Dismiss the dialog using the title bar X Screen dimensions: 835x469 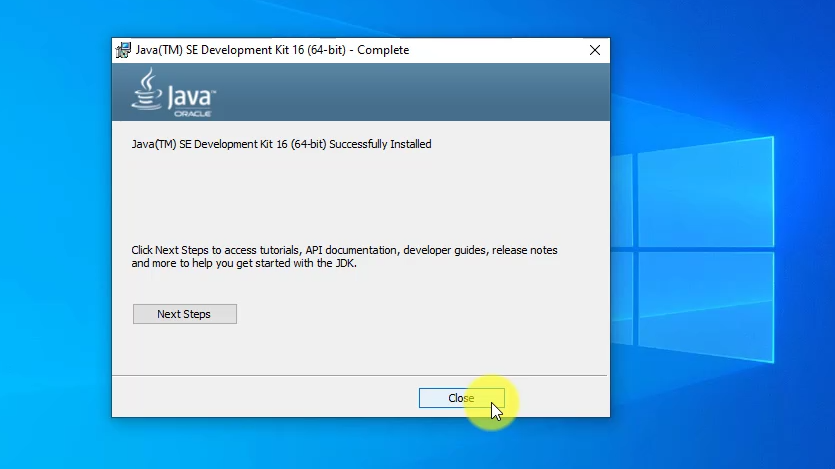595,50
